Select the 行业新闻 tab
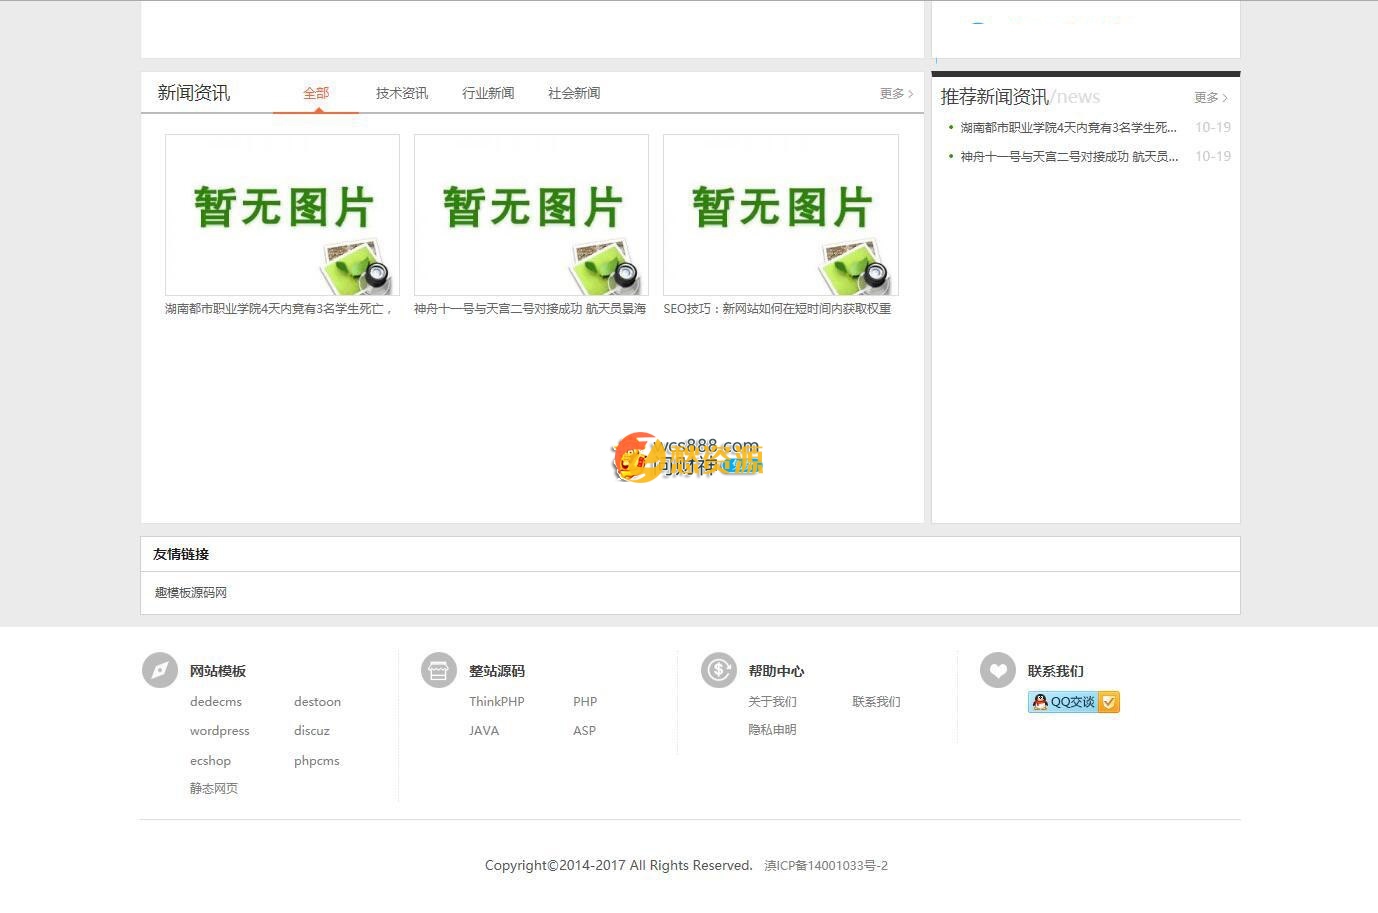Viewport: 1378px width, 913px height. click(488, 92)
